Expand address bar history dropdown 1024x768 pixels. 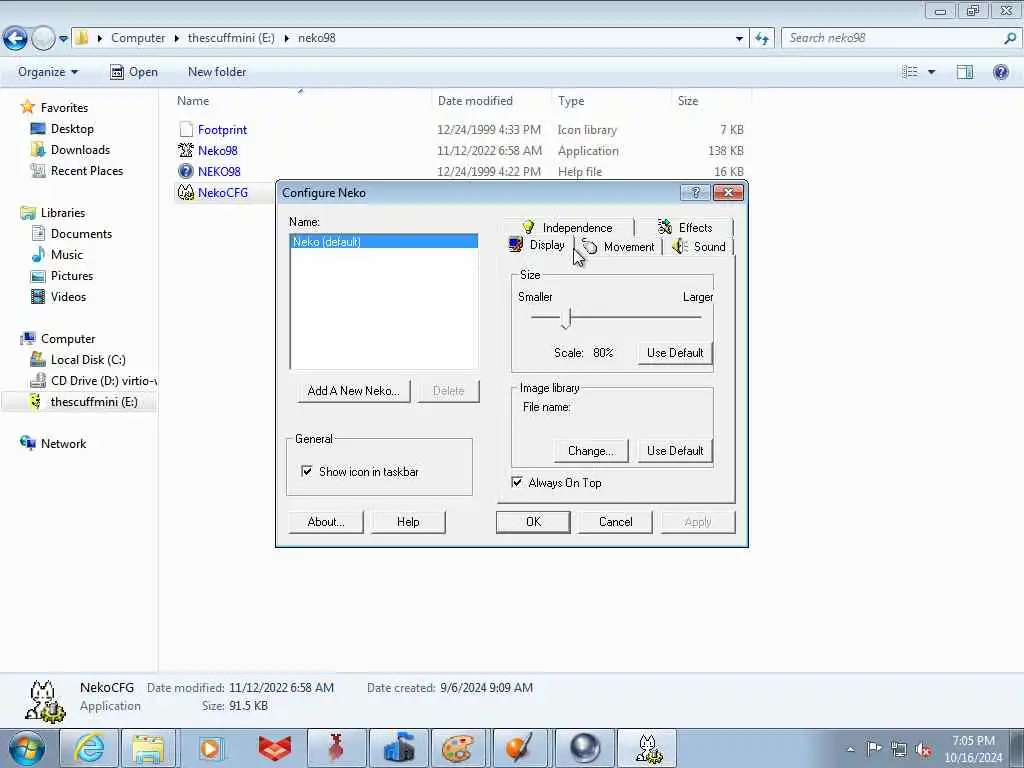tap(739, 39)
